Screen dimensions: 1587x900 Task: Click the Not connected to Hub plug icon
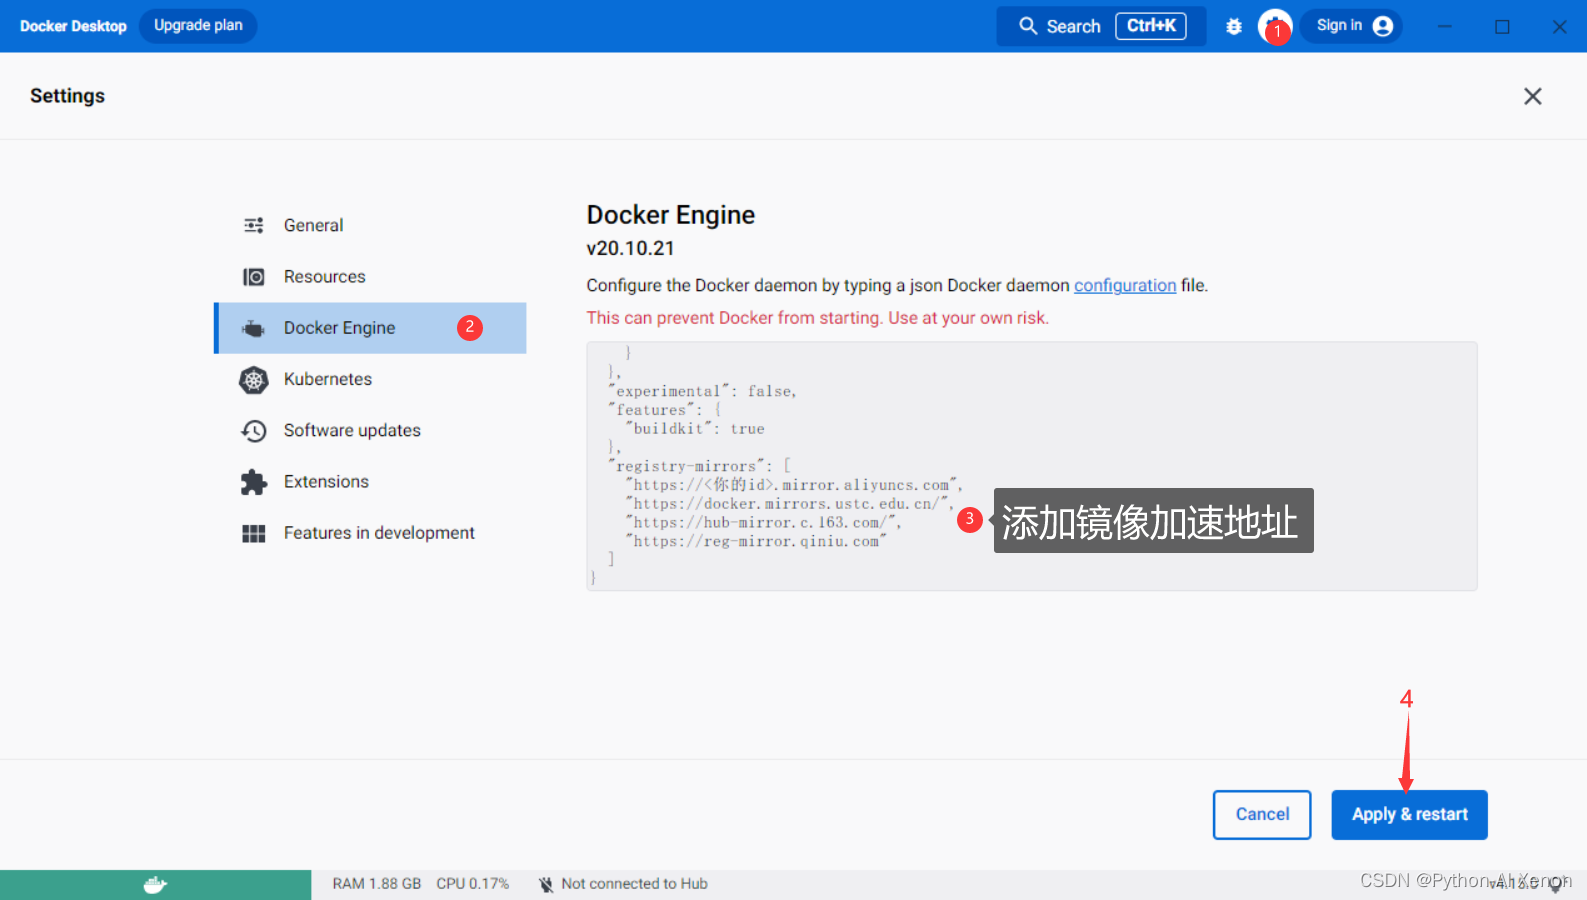tap(546, 885)
